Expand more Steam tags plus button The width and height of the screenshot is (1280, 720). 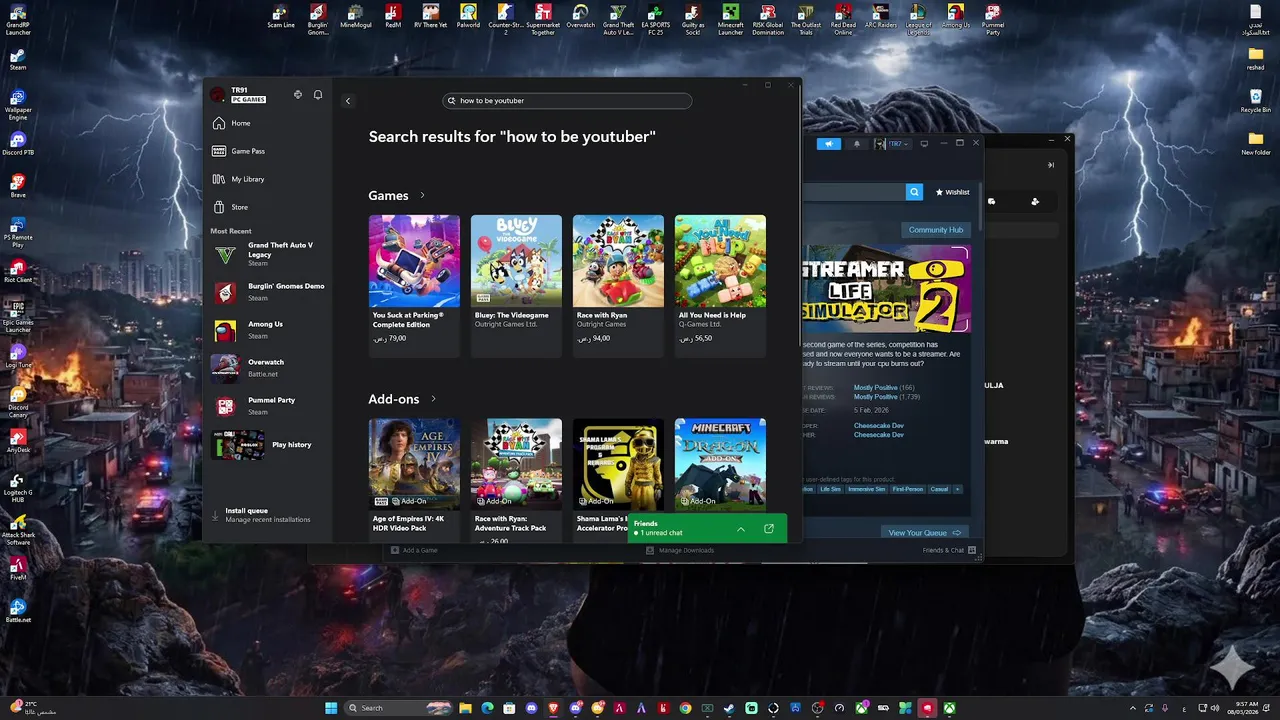coord(957,489)
